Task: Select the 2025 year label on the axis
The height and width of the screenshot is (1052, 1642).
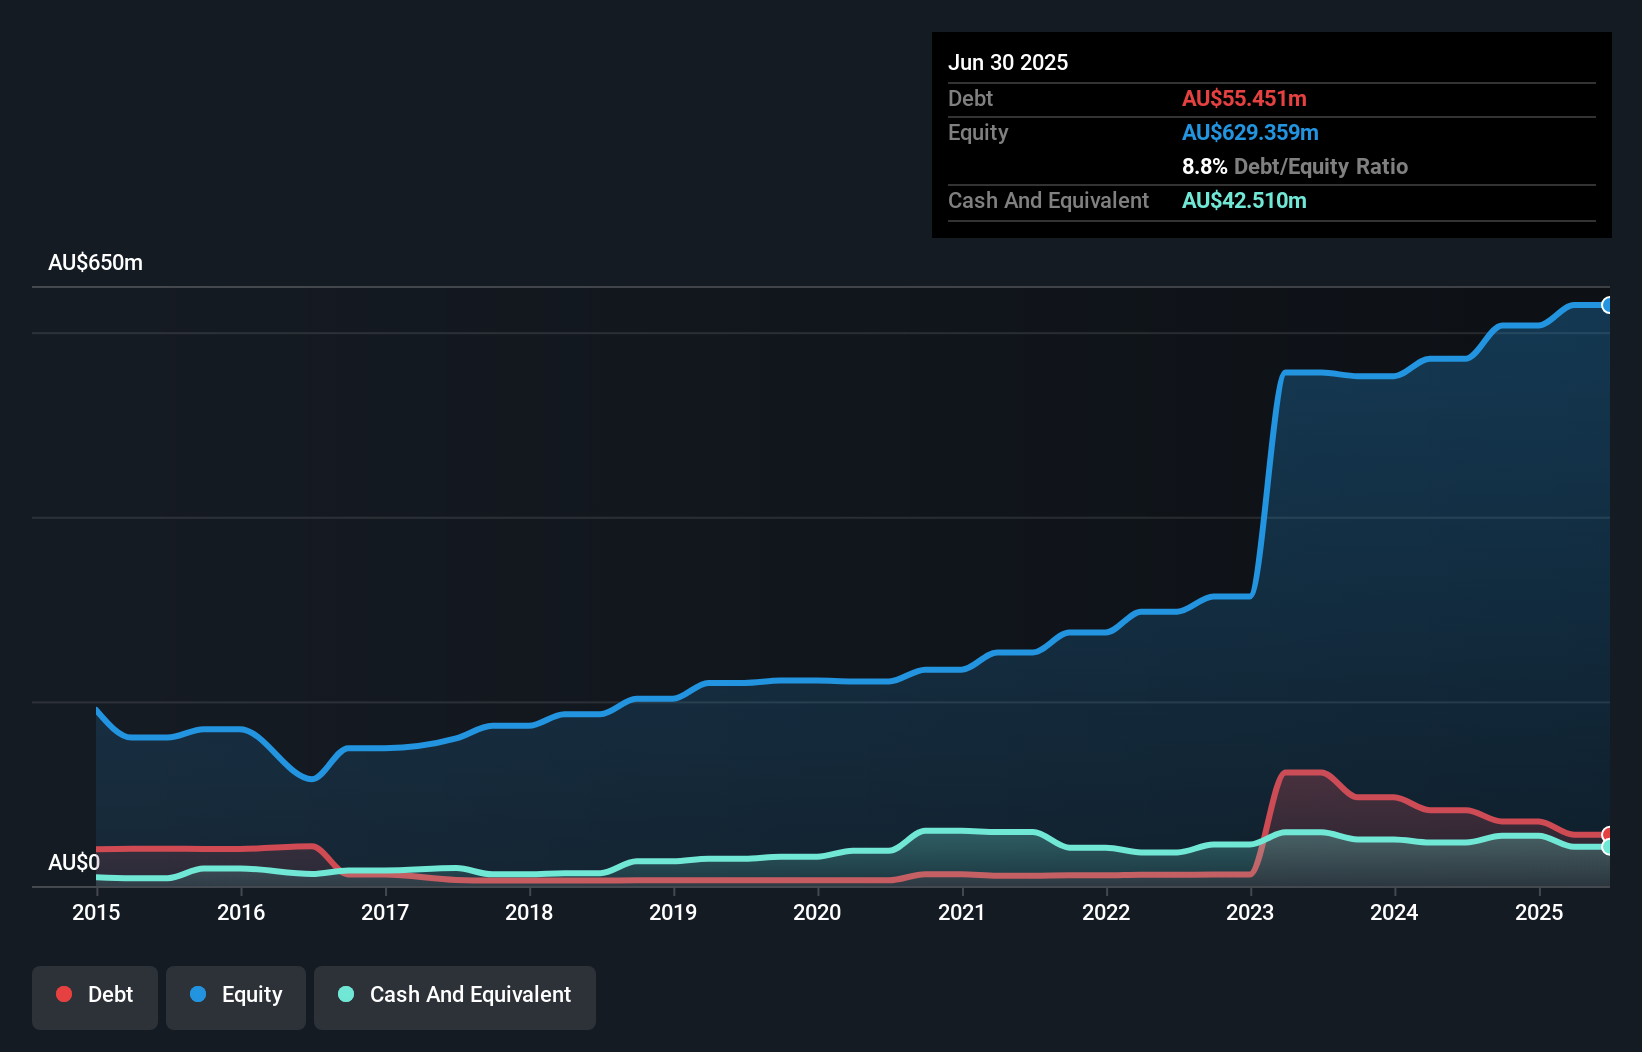Action: tap(1540, 913)
